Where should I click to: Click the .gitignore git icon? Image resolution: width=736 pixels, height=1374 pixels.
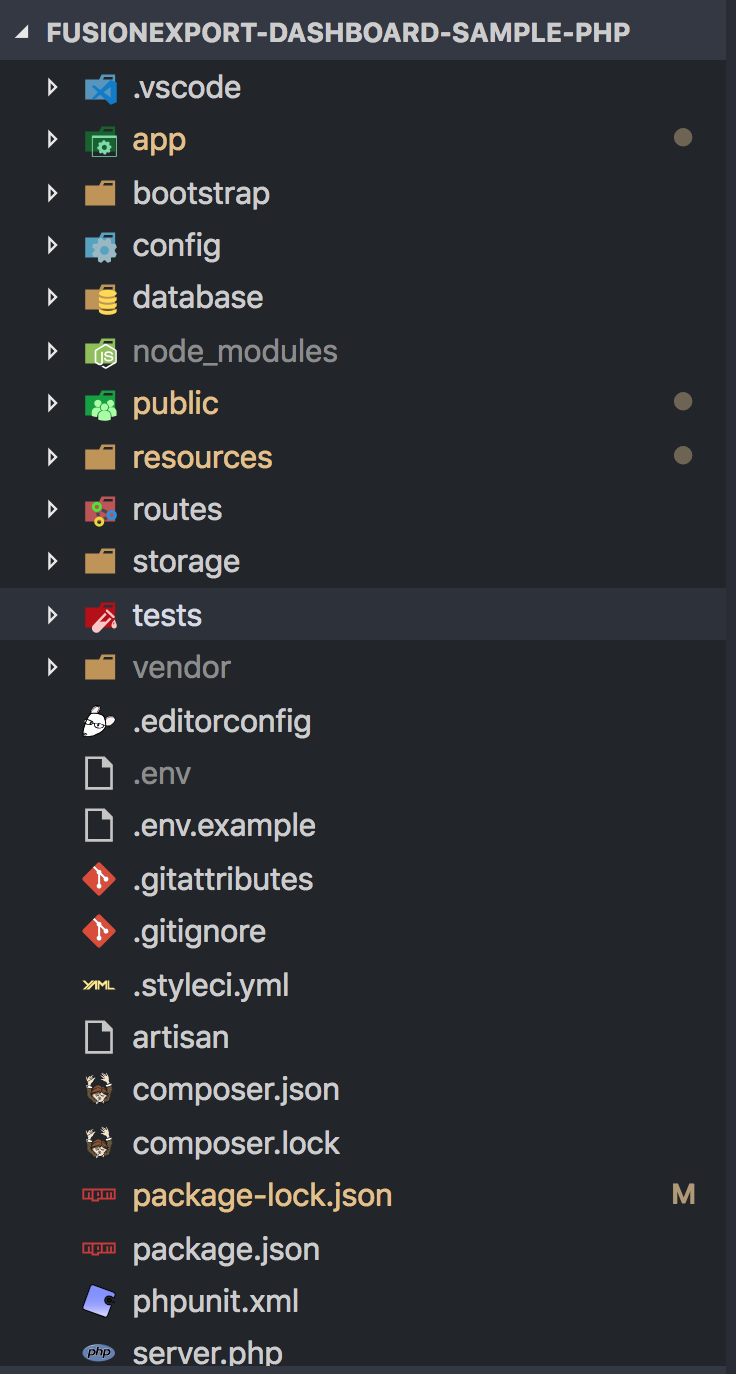(98, 931)
